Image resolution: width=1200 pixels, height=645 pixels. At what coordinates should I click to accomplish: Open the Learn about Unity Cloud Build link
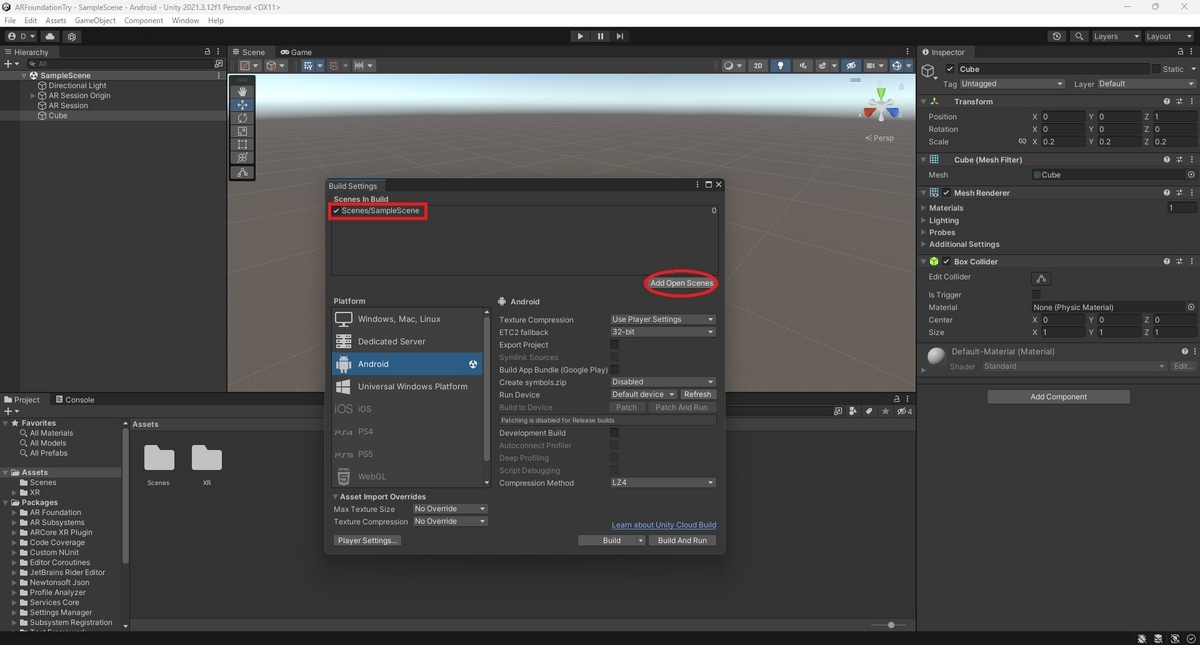(664, 525)
